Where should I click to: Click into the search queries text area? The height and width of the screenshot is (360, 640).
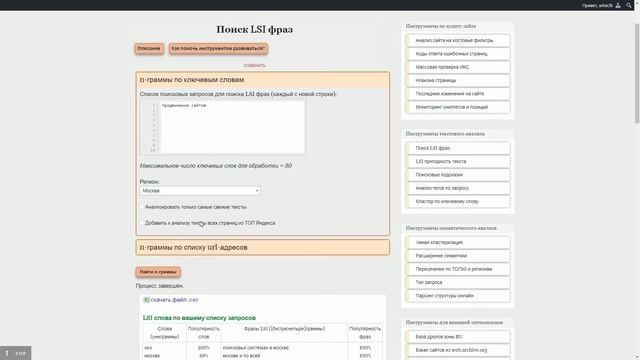(233, 127)
